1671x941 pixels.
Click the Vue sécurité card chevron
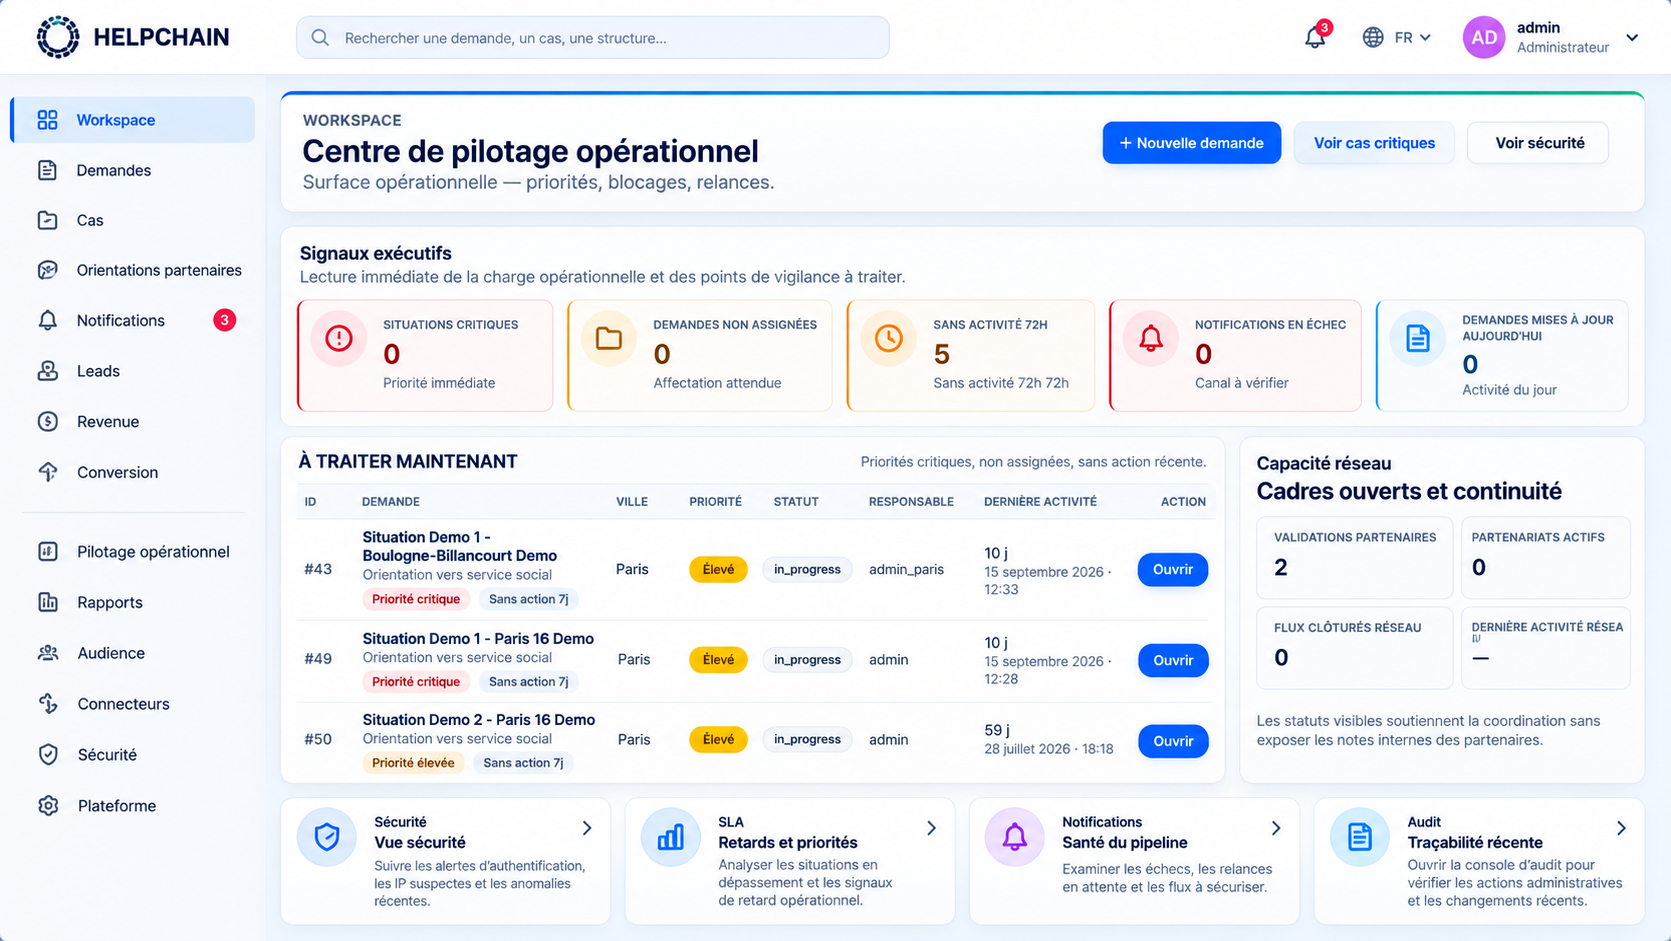(x=587, y=828)
